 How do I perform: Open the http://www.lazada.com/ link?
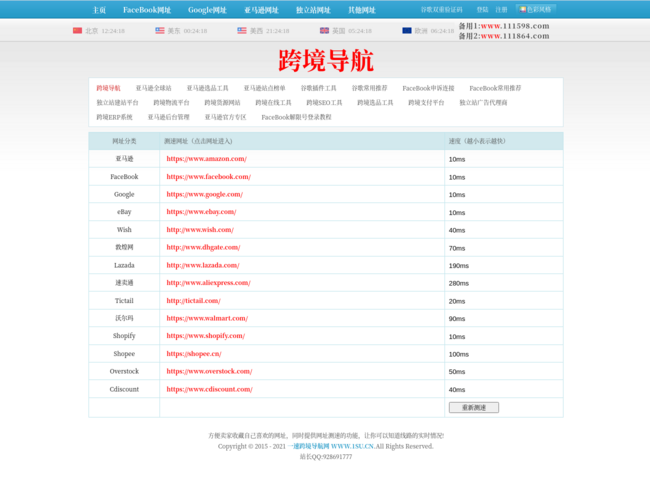pos(203,265)
